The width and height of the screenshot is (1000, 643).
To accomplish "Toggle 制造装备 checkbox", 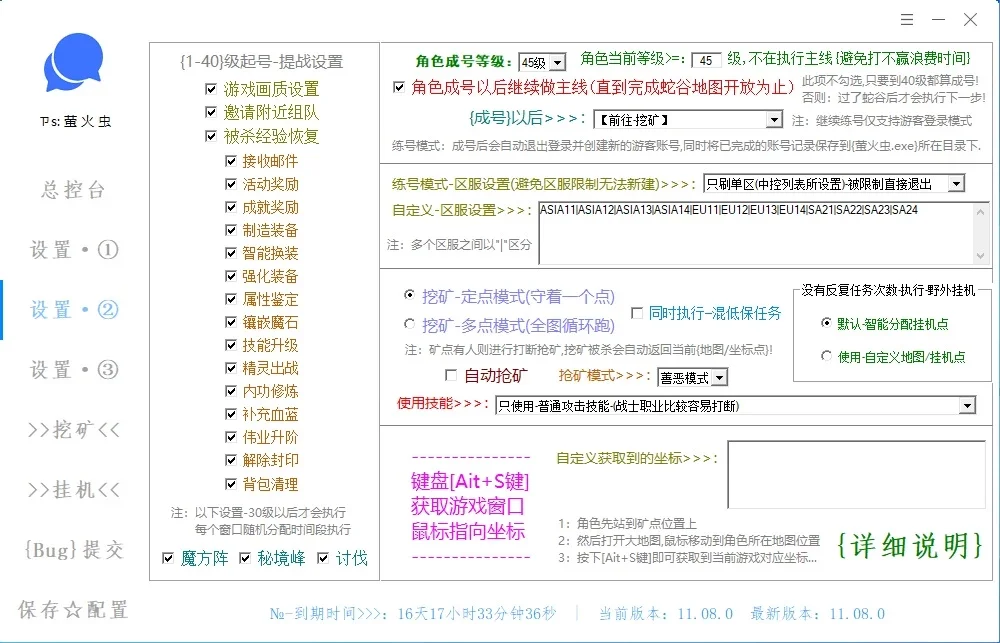I will [231, 230].
